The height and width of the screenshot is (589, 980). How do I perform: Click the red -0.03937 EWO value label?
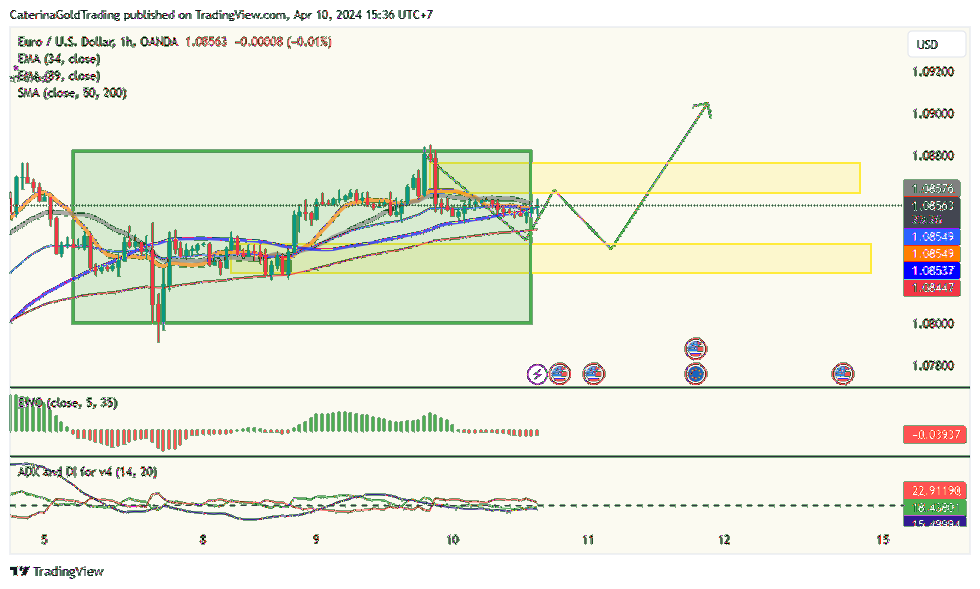(935, 434)
